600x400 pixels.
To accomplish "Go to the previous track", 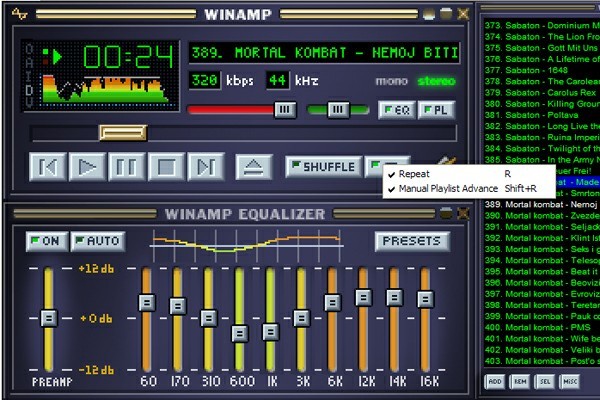I will 47,167.
